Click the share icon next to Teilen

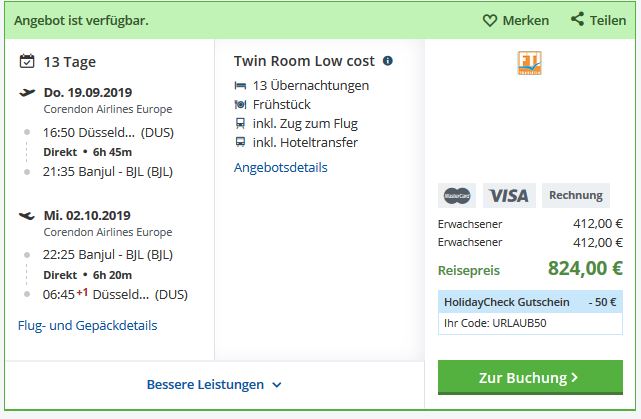pos(577,19)
